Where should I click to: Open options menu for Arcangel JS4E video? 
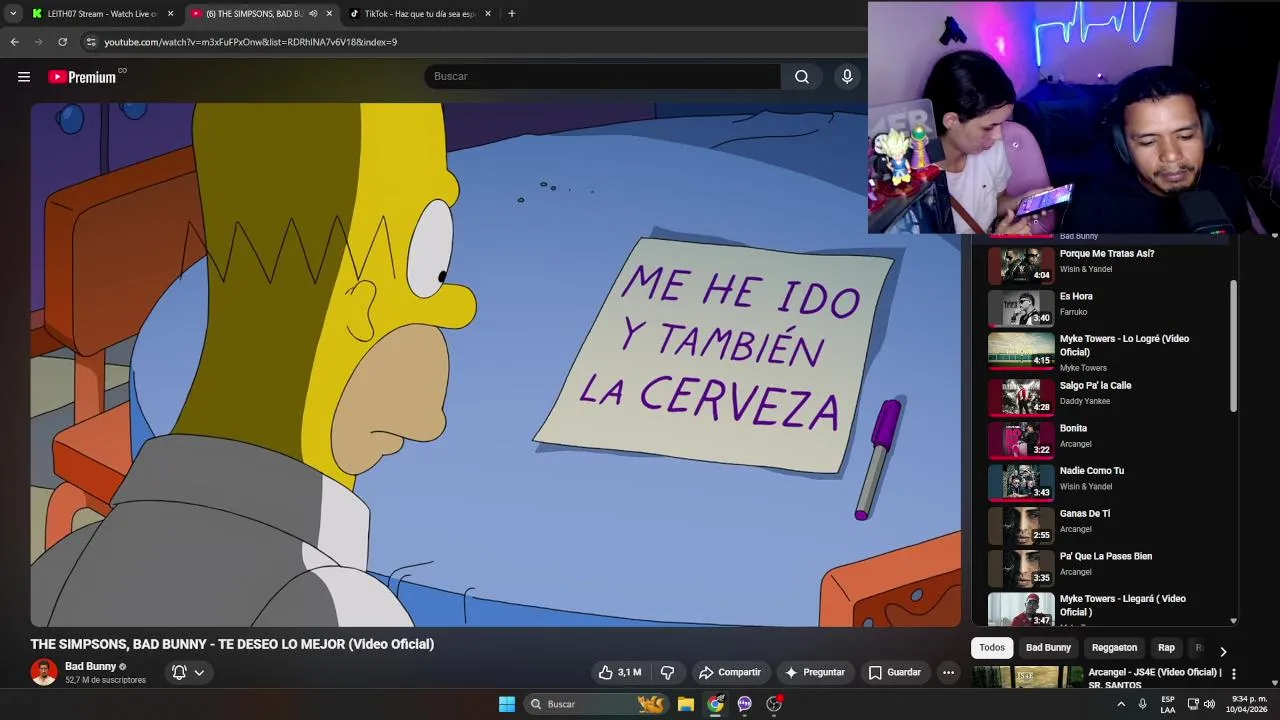click(1233, 674)
